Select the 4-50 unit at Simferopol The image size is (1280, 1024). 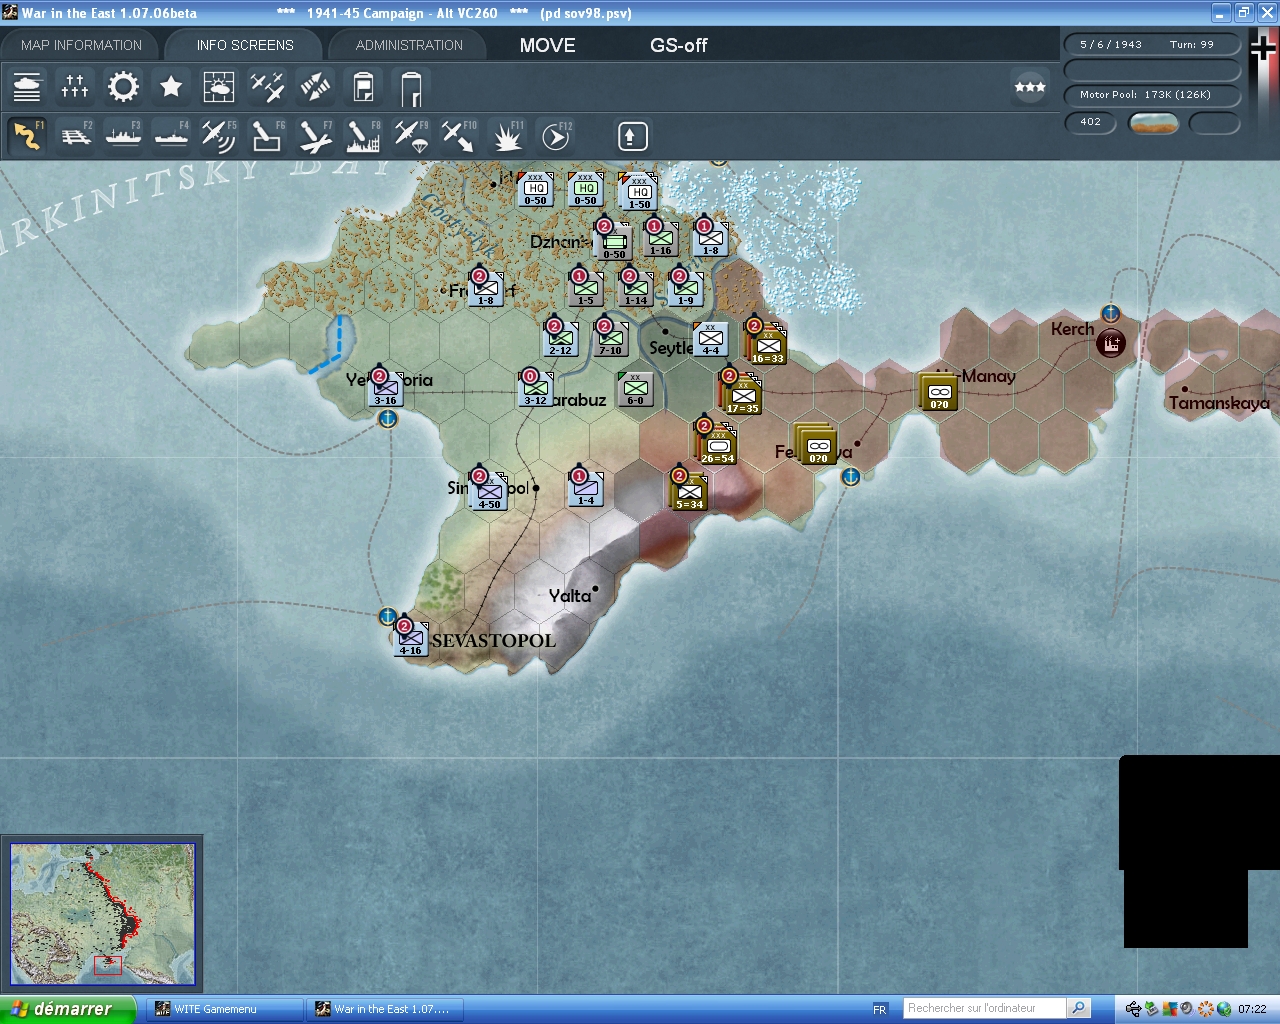(x=489, y=491)
